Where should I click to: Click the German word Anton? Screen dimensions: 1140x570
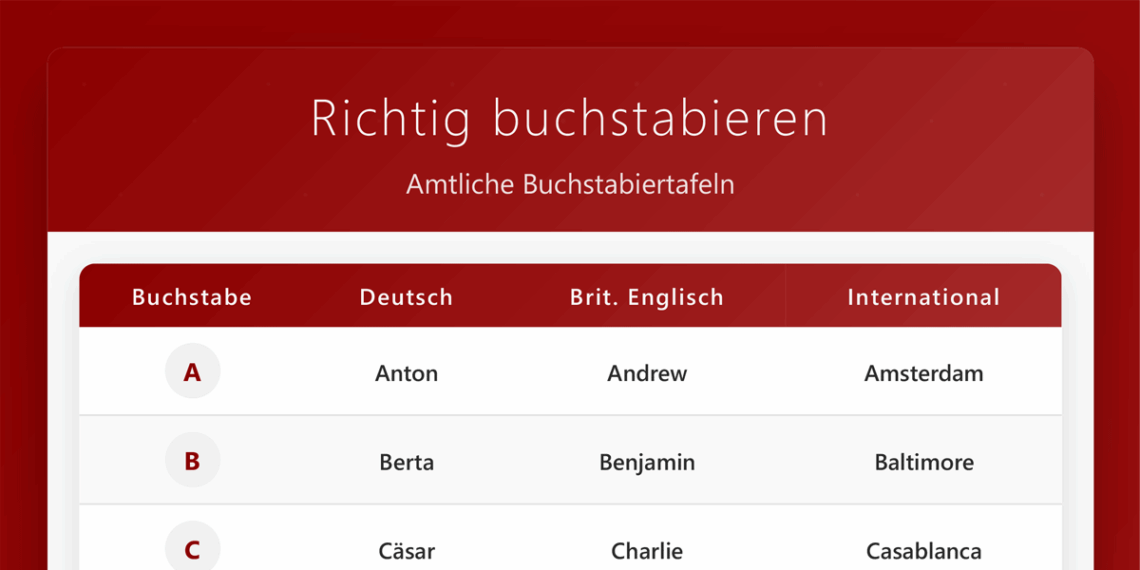[406, 373]
